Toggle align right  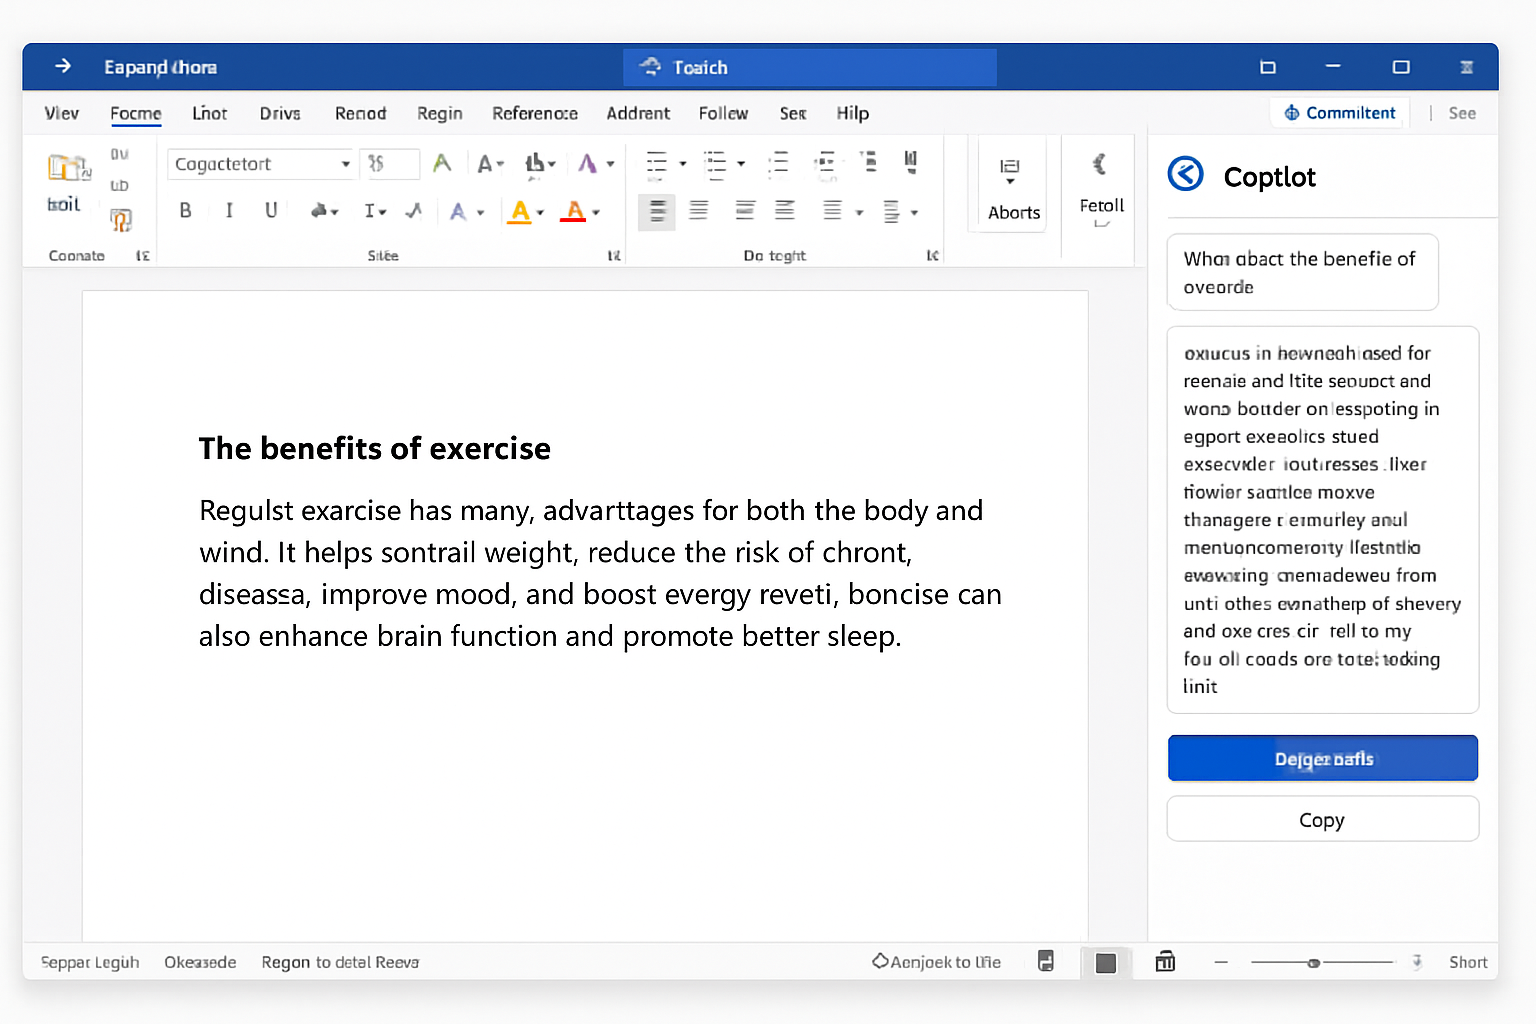click(745, 210)
